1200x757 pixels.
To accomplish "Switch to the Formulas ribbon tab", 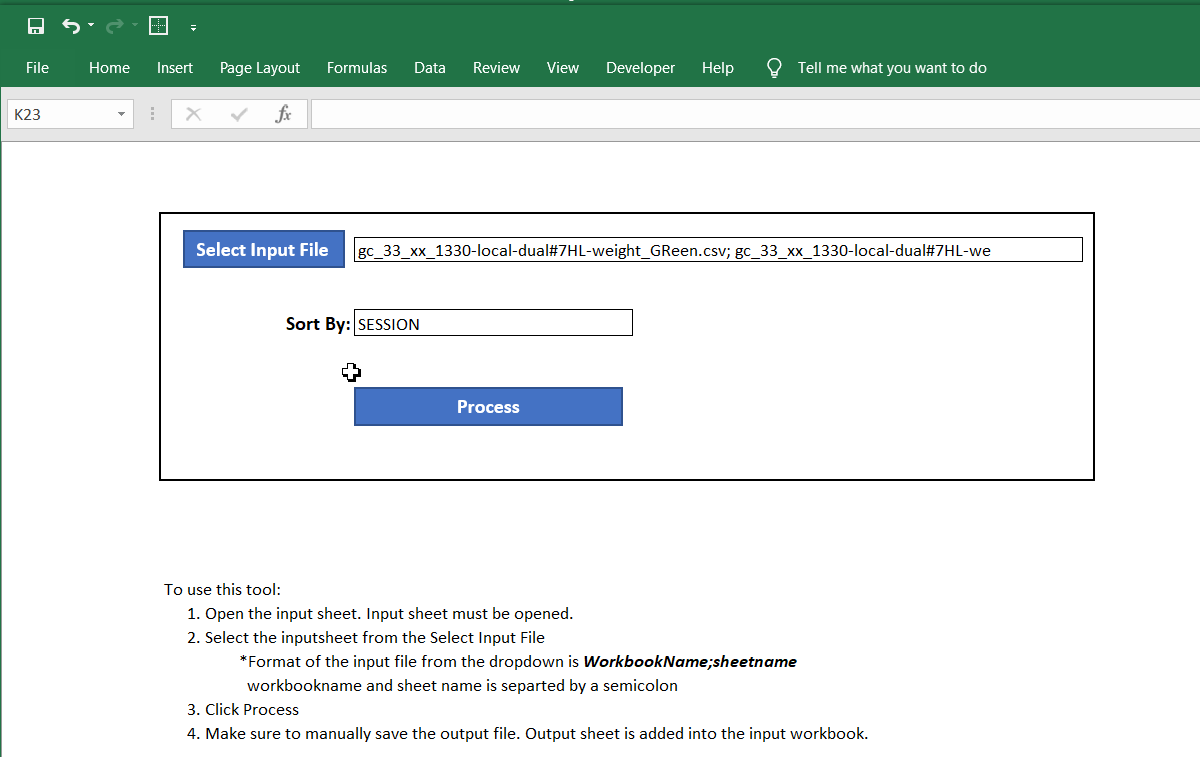I will pyautogui.click(x=357, y=68).
